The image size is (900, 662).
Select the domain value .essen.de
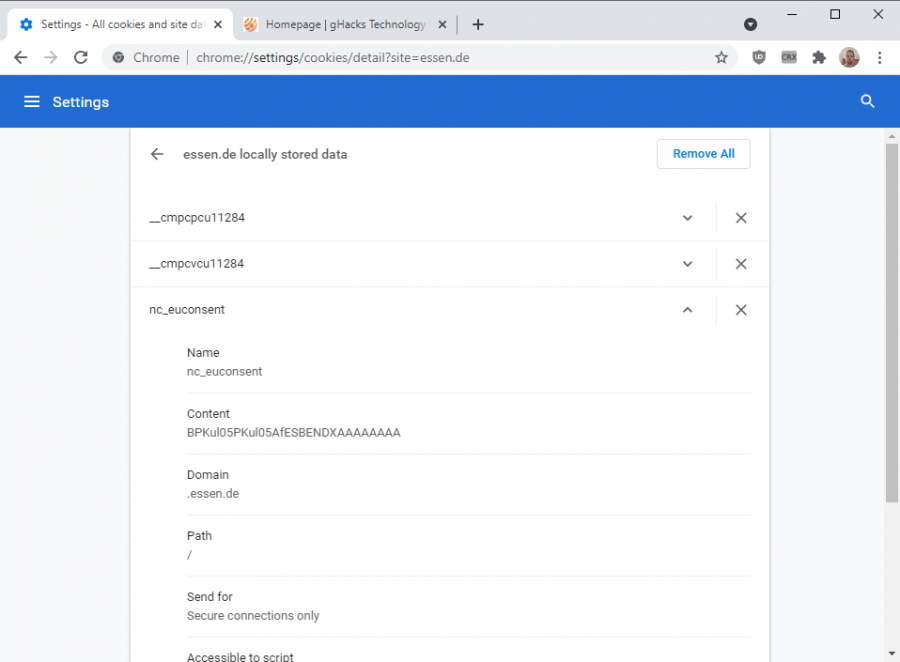212,493
